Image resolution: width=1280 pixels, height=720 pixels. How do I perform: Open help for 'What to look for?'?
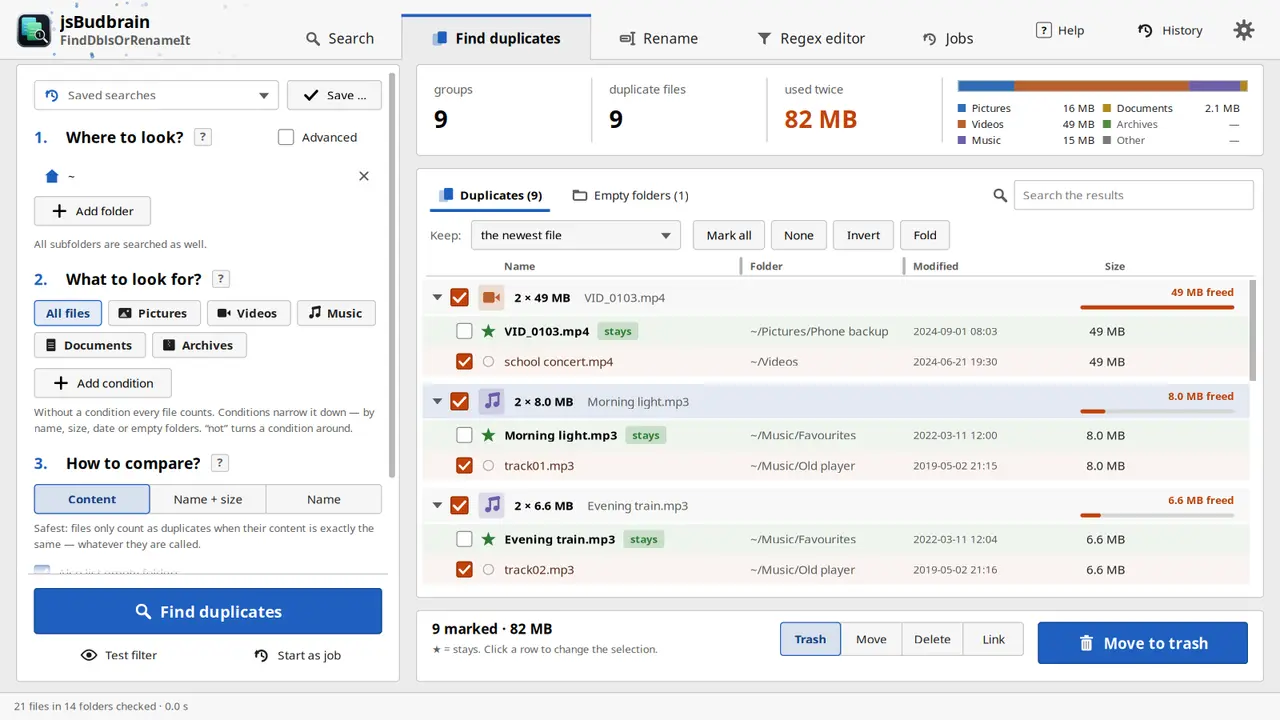point(221,279)
